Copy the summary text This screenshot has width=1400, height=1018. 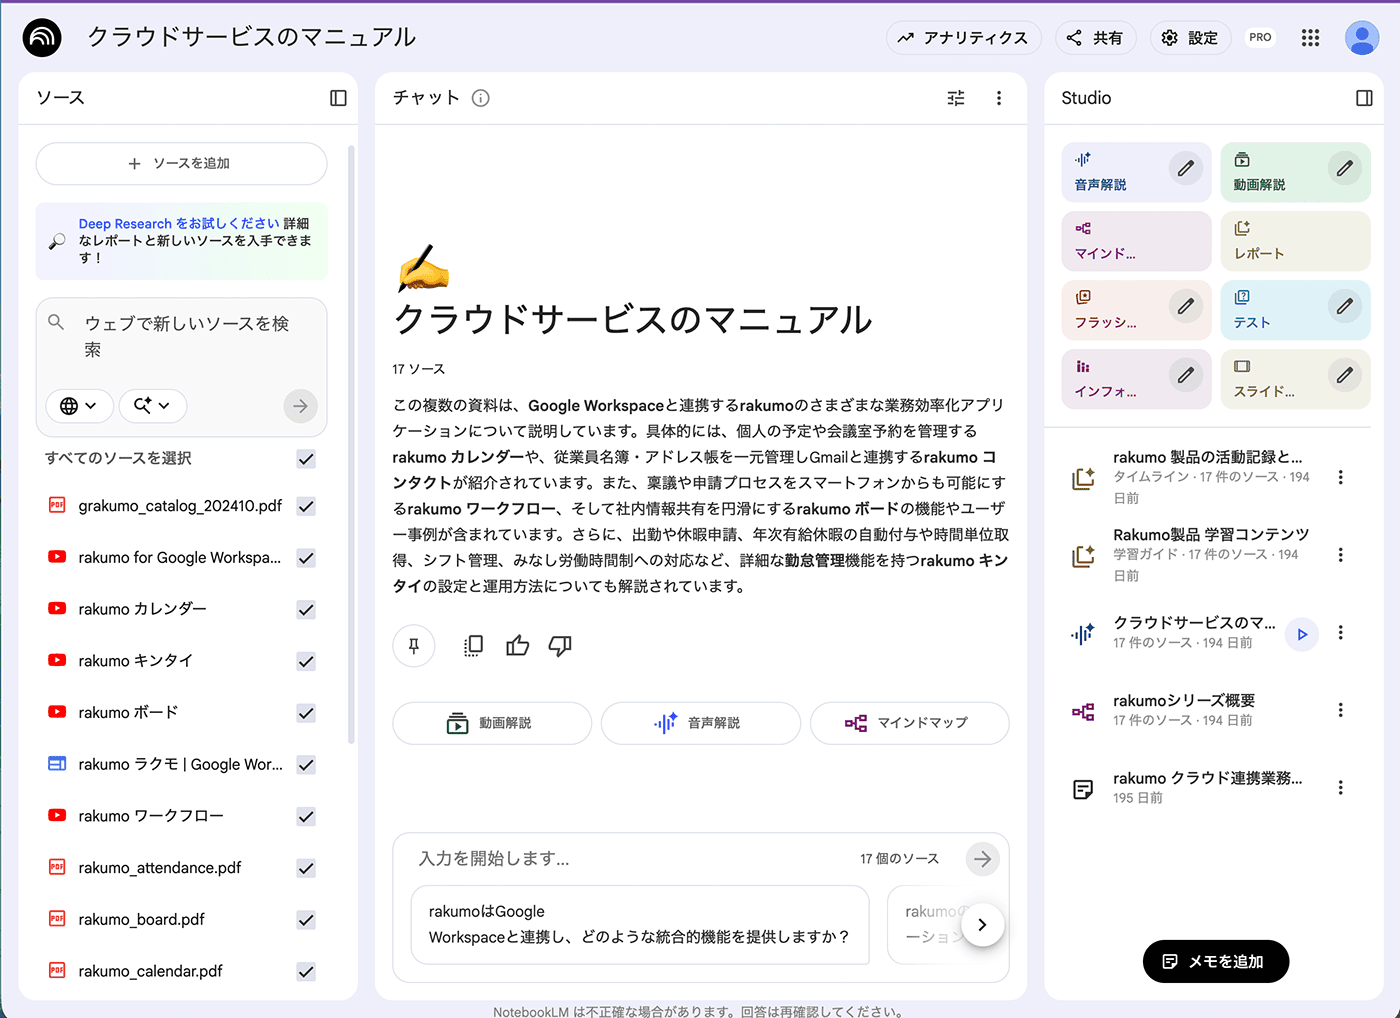coord(472,645)
